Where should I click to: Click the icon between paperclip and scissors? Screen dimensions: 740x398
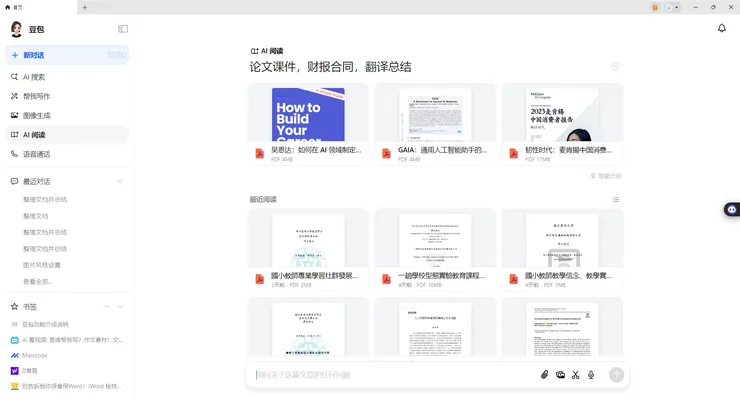560,375
